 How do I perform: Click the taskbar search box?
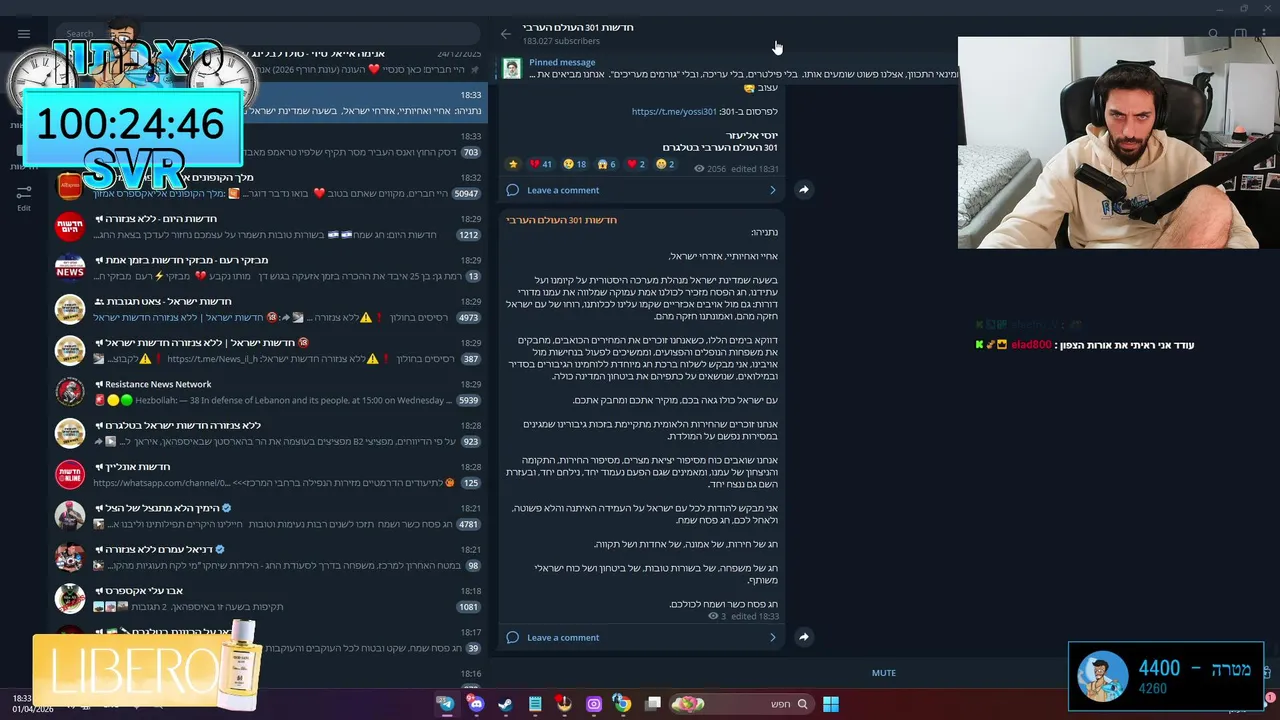(x=741, y=704)
